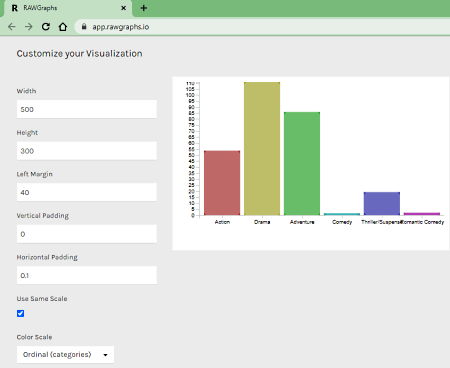Click the Vertical Padding input field
The image size is (450, 368).
[x=87, y=234]
